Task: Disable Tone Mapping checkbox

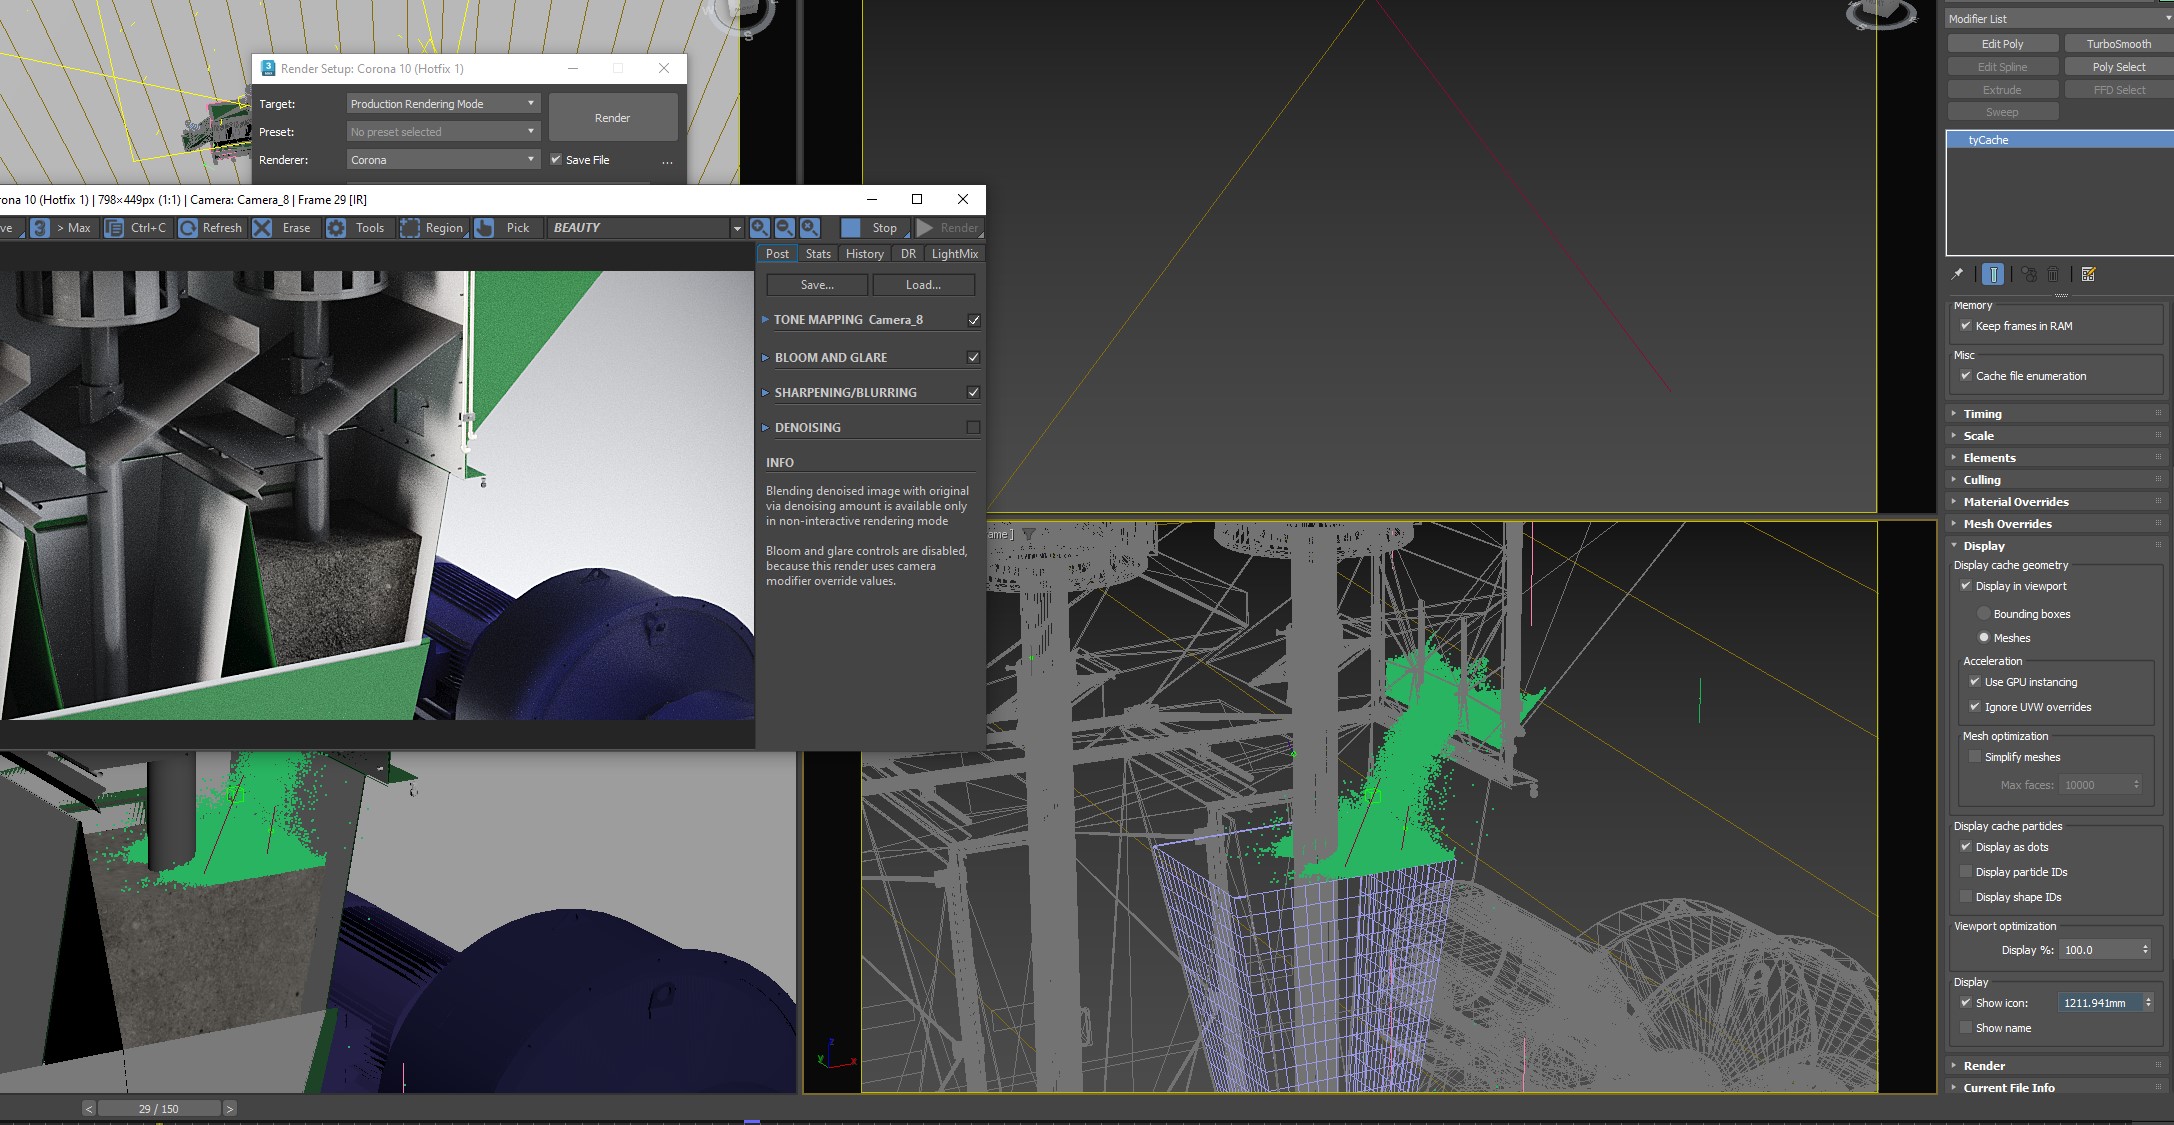Action: click(x=974, y=320)
